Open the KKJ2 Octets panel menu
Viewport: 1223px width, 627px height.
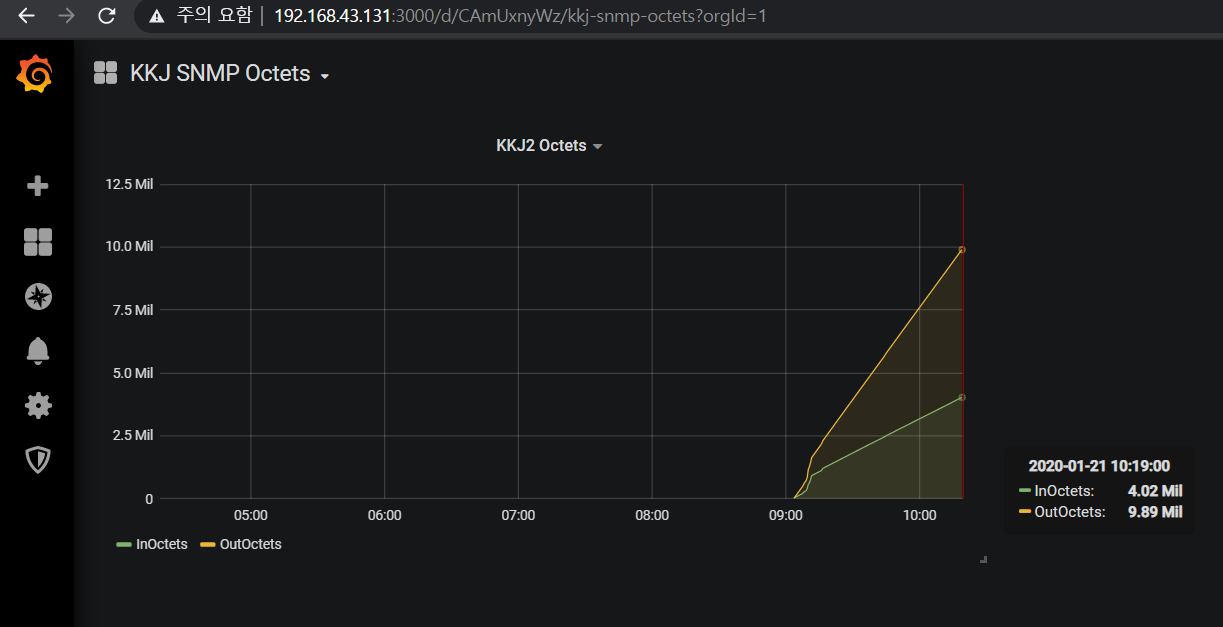(x=549, y=146)
